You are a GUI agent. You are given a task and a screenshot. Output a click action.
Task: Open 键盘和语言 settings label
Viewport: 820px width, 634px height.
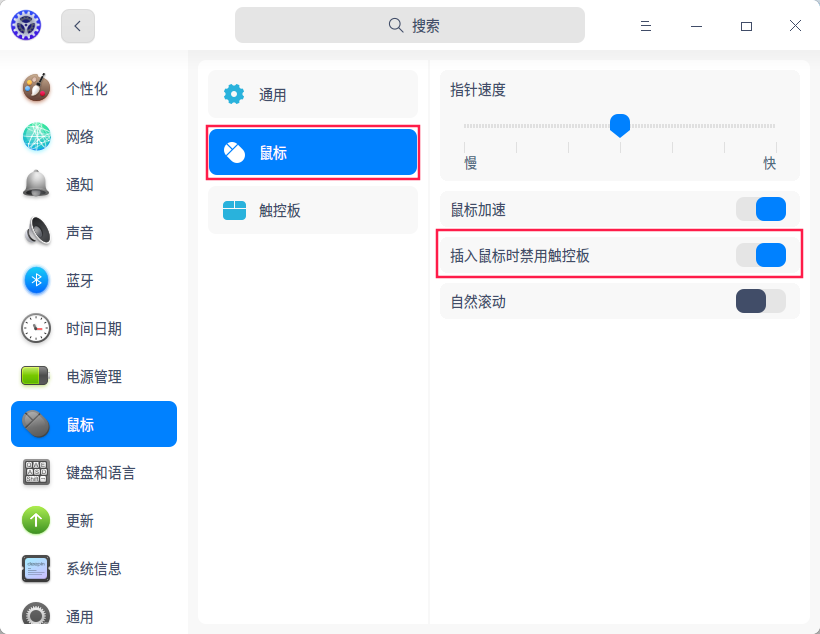coord(100,473)
